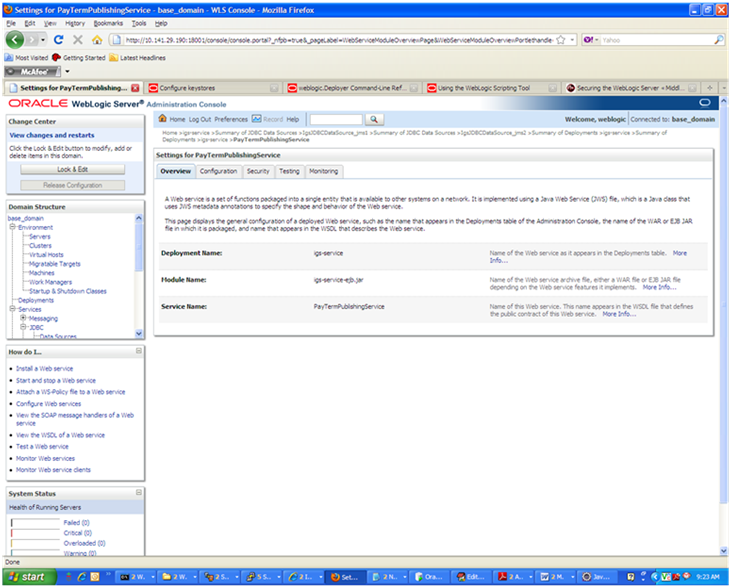The height and width of the screenshot is (587, 730).
Task: Expand the Messaging tree node
Action: 23,318
